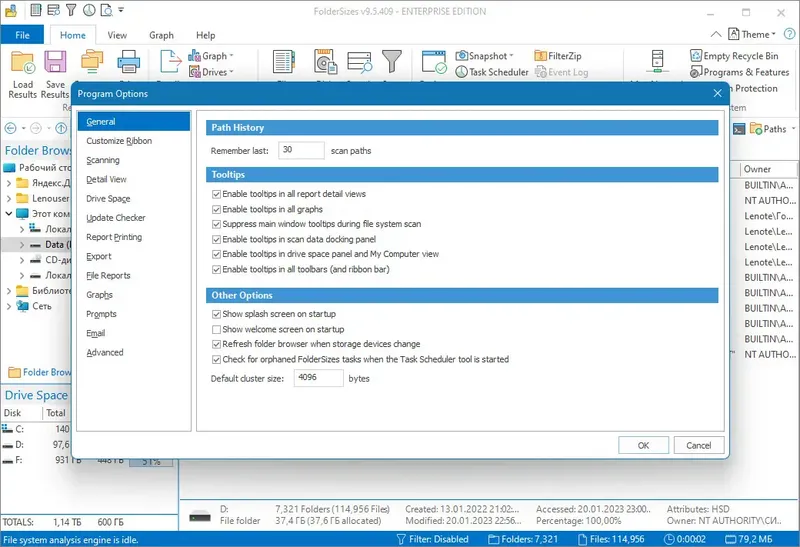Enable Show welcome screen on startup
This screenshot has width=800, height=547.
tap(216, 329)
